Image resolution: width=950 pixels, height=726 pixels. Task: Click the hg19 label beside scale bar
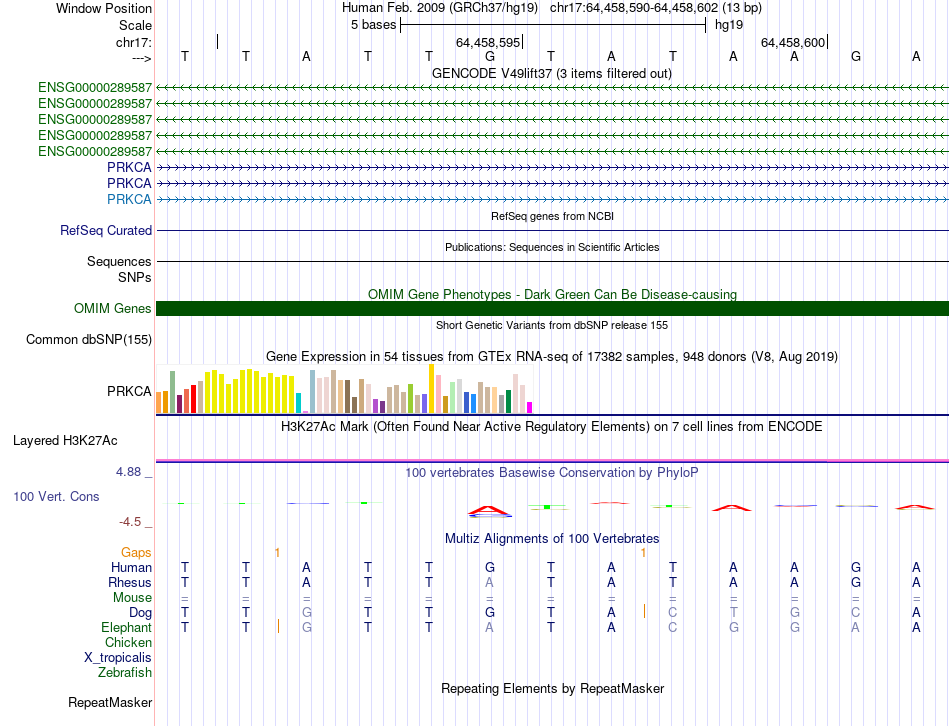click(729, 25)
